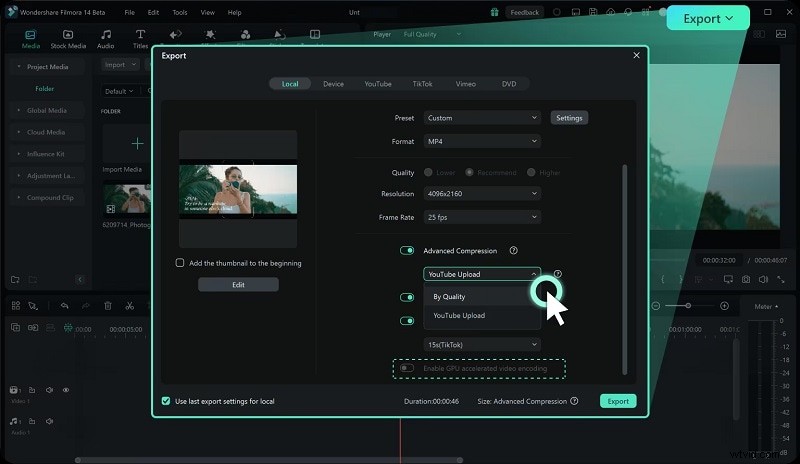Viewport: 800px width, 464px height.
Task: Open the Audio library tab icon
Action: click(105, 39)
